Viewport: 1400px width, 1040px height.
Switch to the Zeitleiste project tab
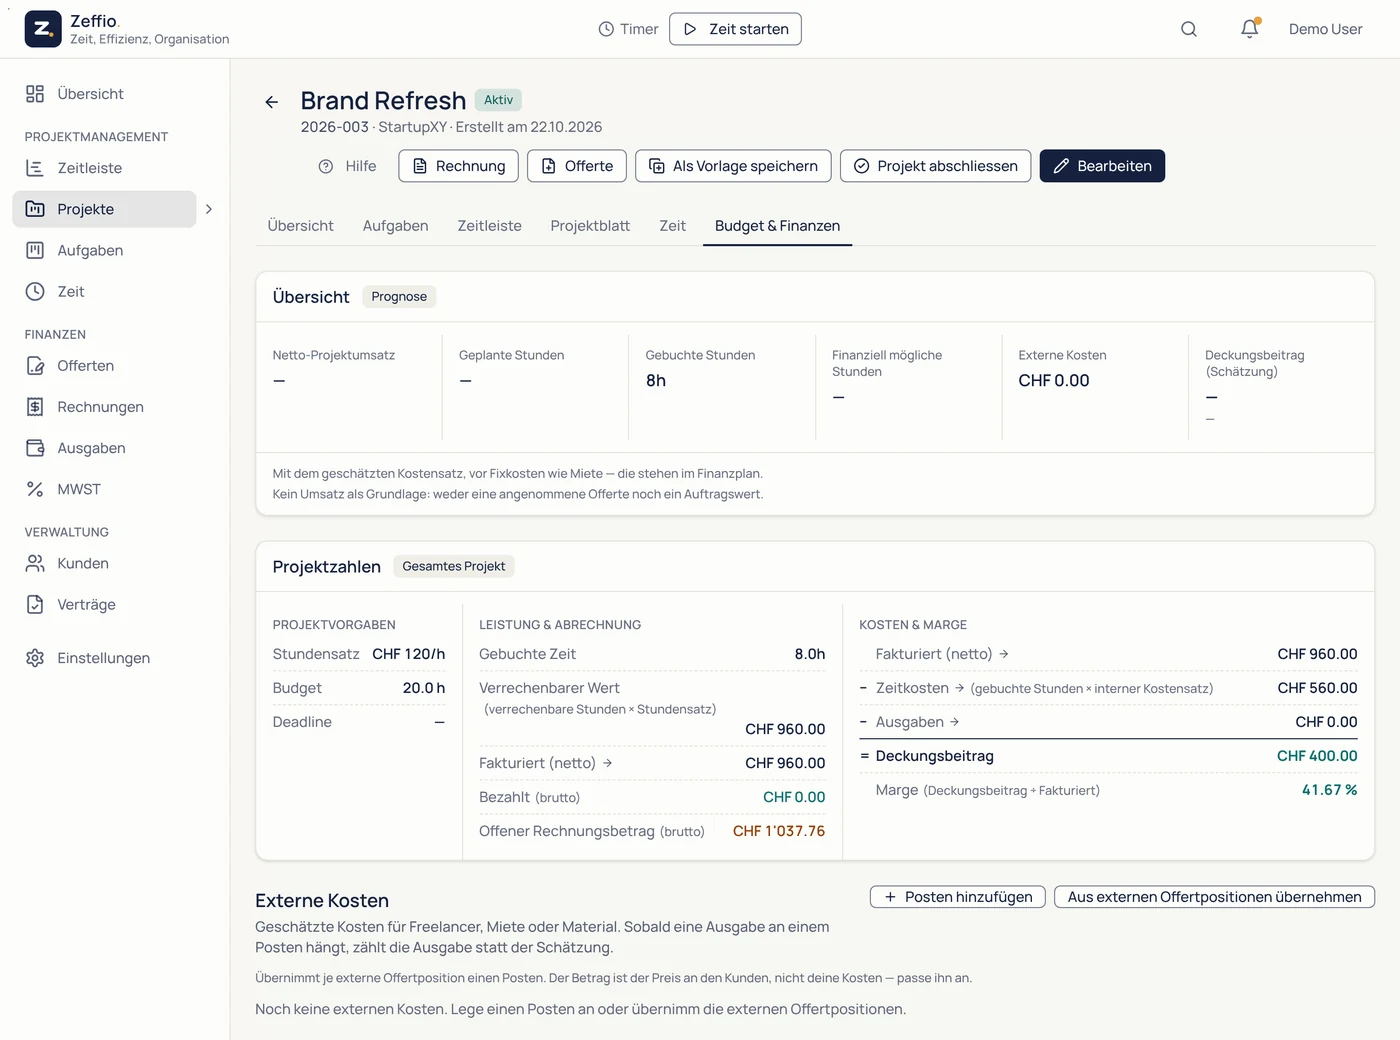[490, 226]
